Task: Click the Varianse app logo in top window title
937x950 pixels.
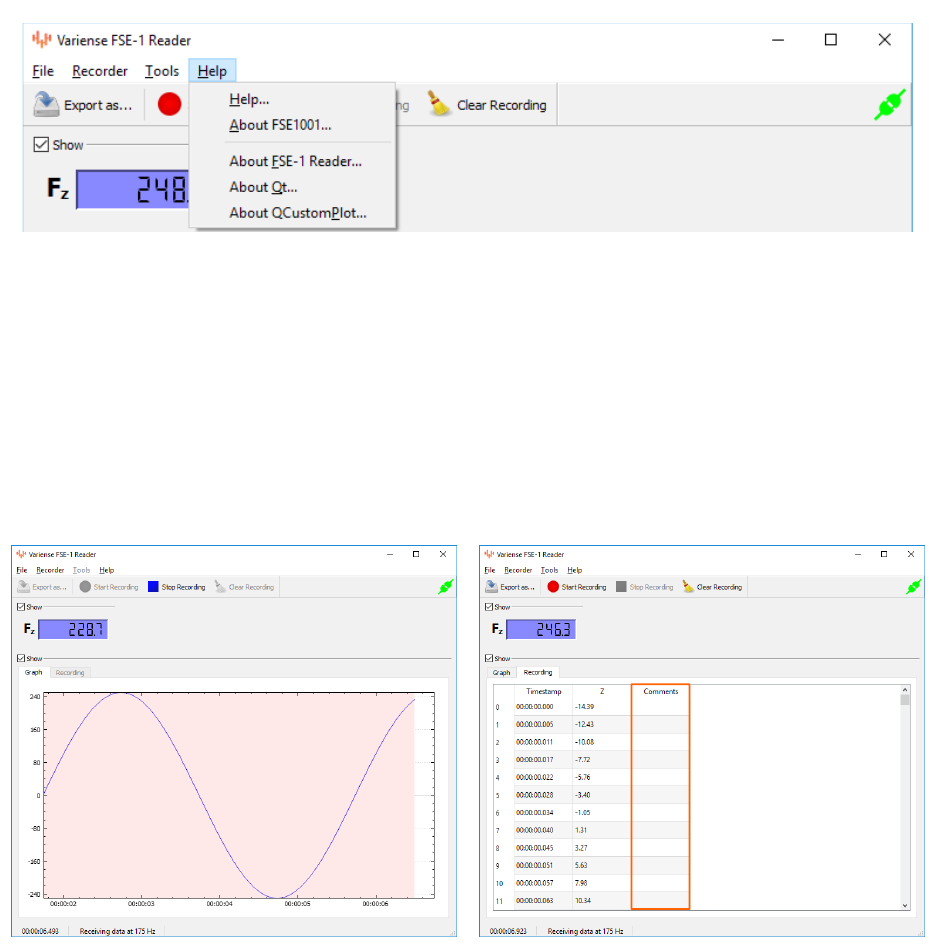Action: tap(42, 40)
